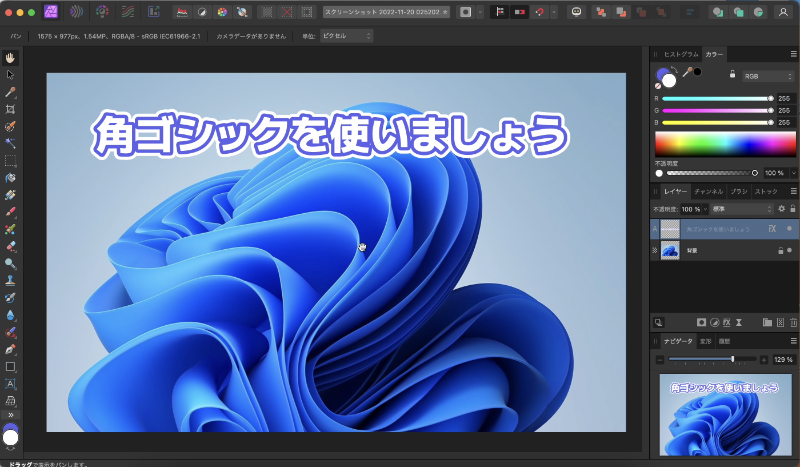Open the RGB color model dropdown
This screenshot has height=467, width=800.
[768, 76]
